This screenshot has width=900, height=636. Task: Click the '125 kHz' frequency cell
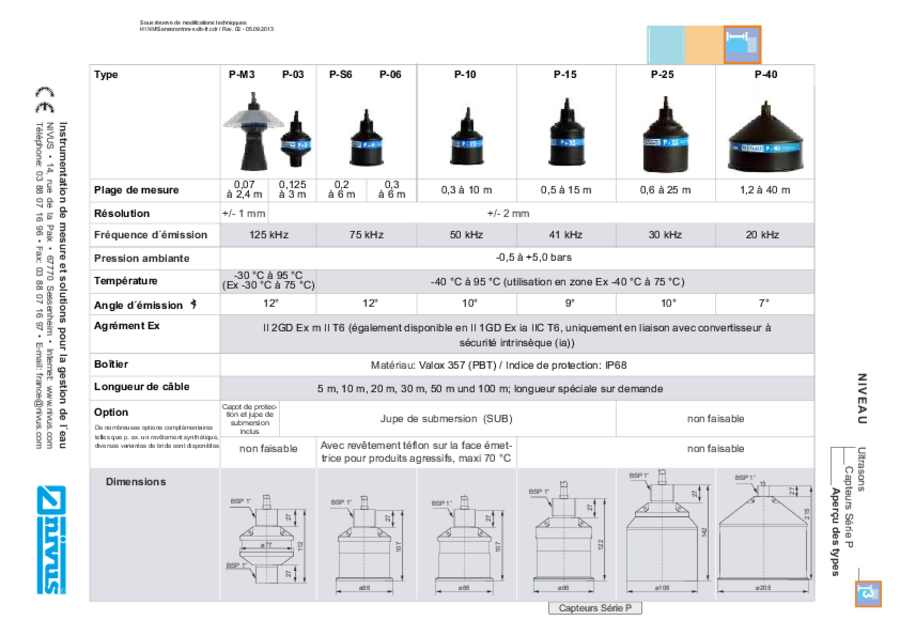(x=269, y=235)
